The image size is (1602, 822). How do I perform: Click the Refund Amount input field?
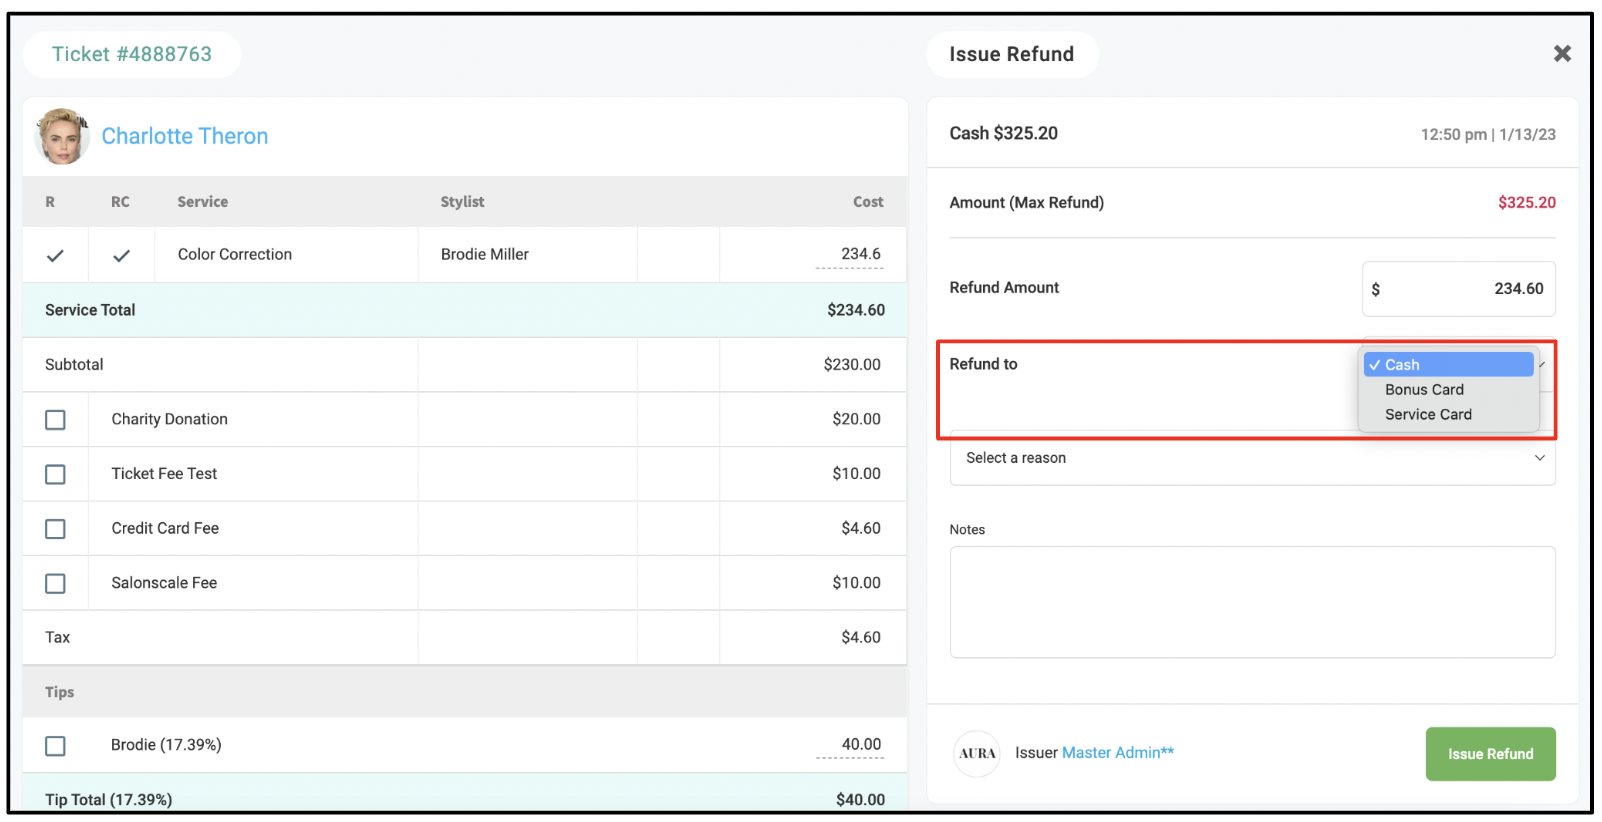coord(1458,289)
